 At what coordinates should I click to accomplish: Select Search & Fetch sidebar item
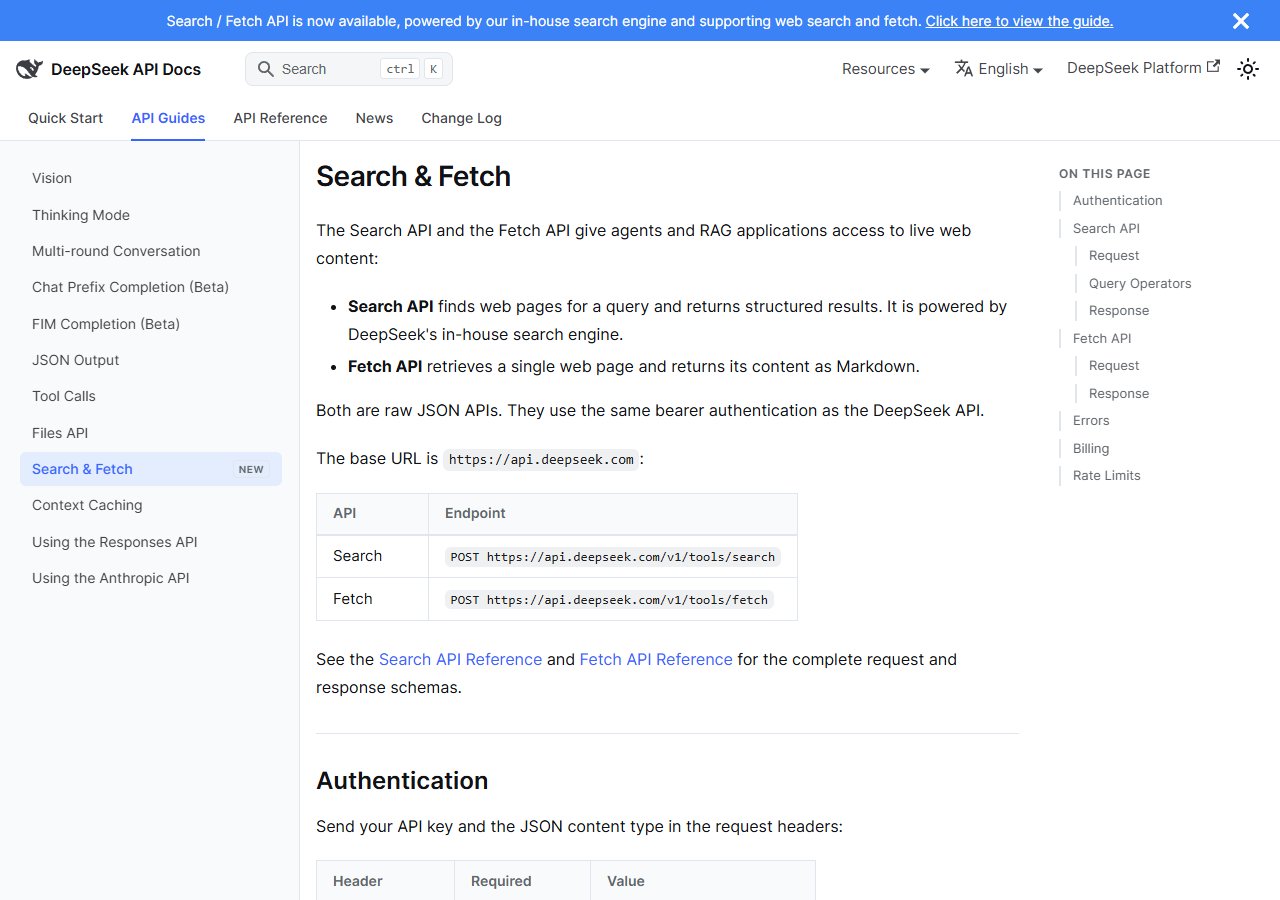151,469
